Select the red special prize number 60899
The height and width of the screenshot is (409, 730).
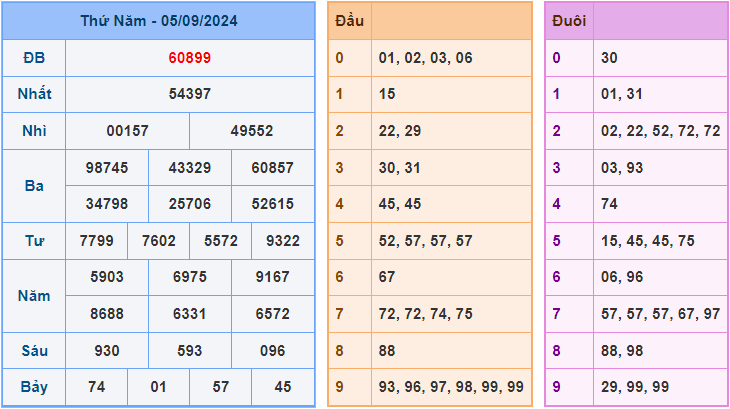[189, 58]
